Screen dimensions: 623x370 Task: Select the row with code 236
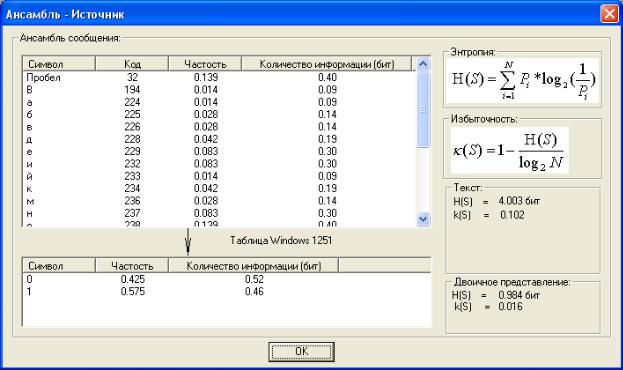click(219, 201)
